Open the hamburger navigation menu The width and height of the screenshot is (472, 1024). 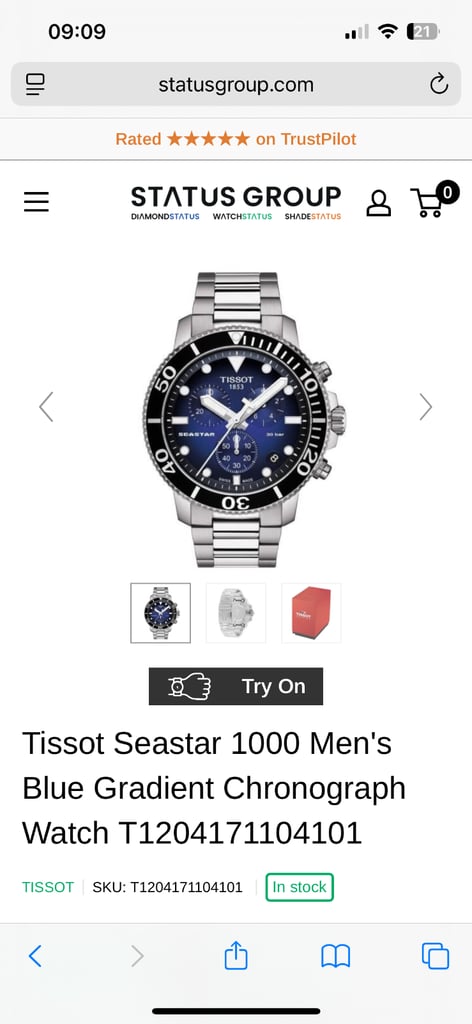coord(37,202)
